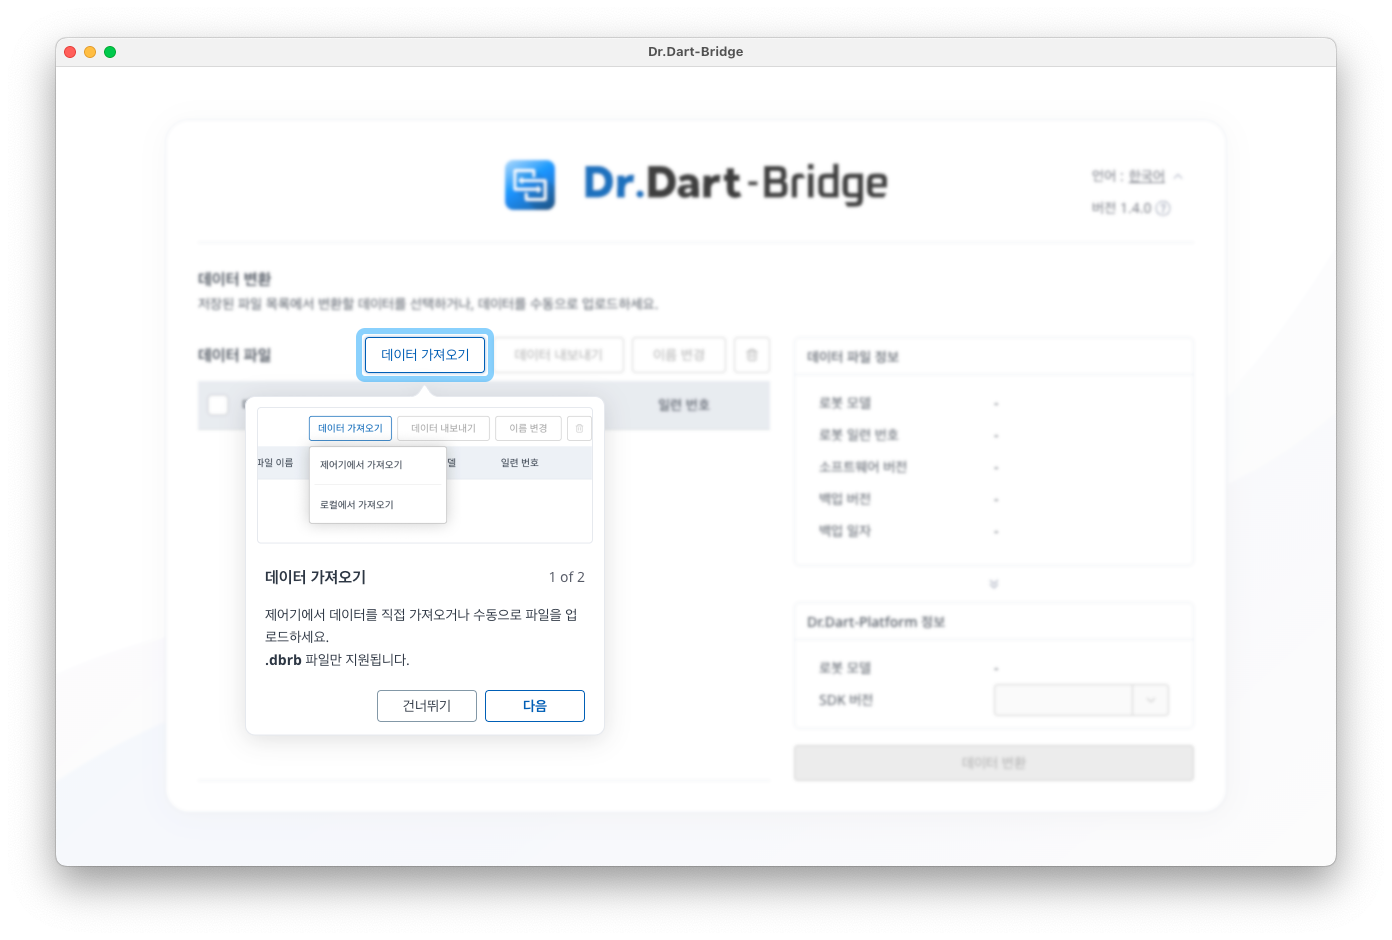Click the underlined 한국어 language link
This screenshot has width=1392, height=940.
[1146, 177]
